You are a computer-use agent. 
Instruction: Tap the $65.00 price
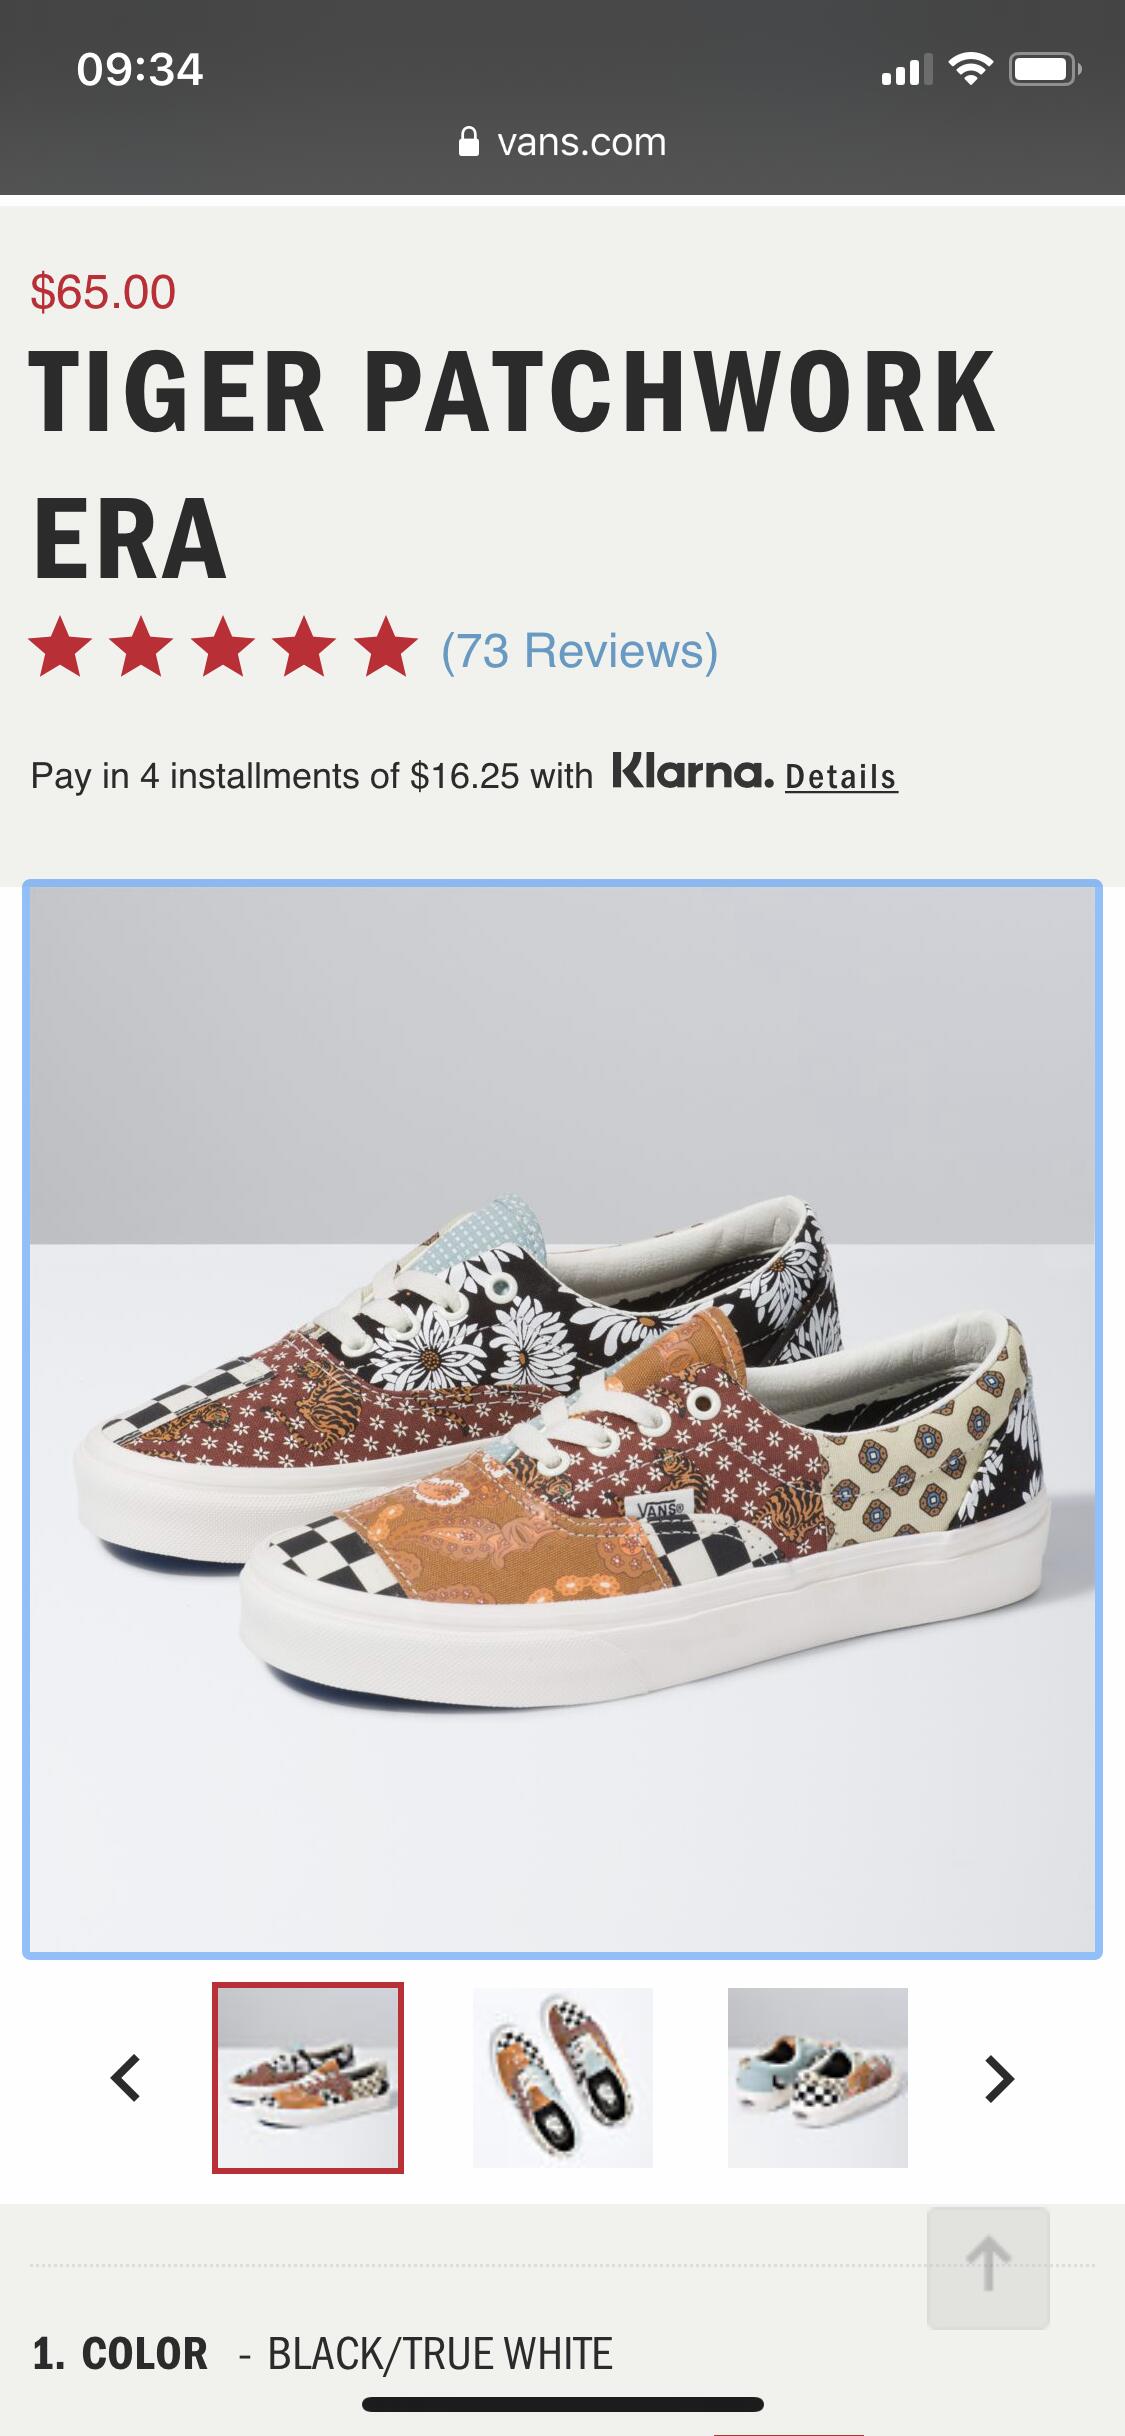coord(103,292)
